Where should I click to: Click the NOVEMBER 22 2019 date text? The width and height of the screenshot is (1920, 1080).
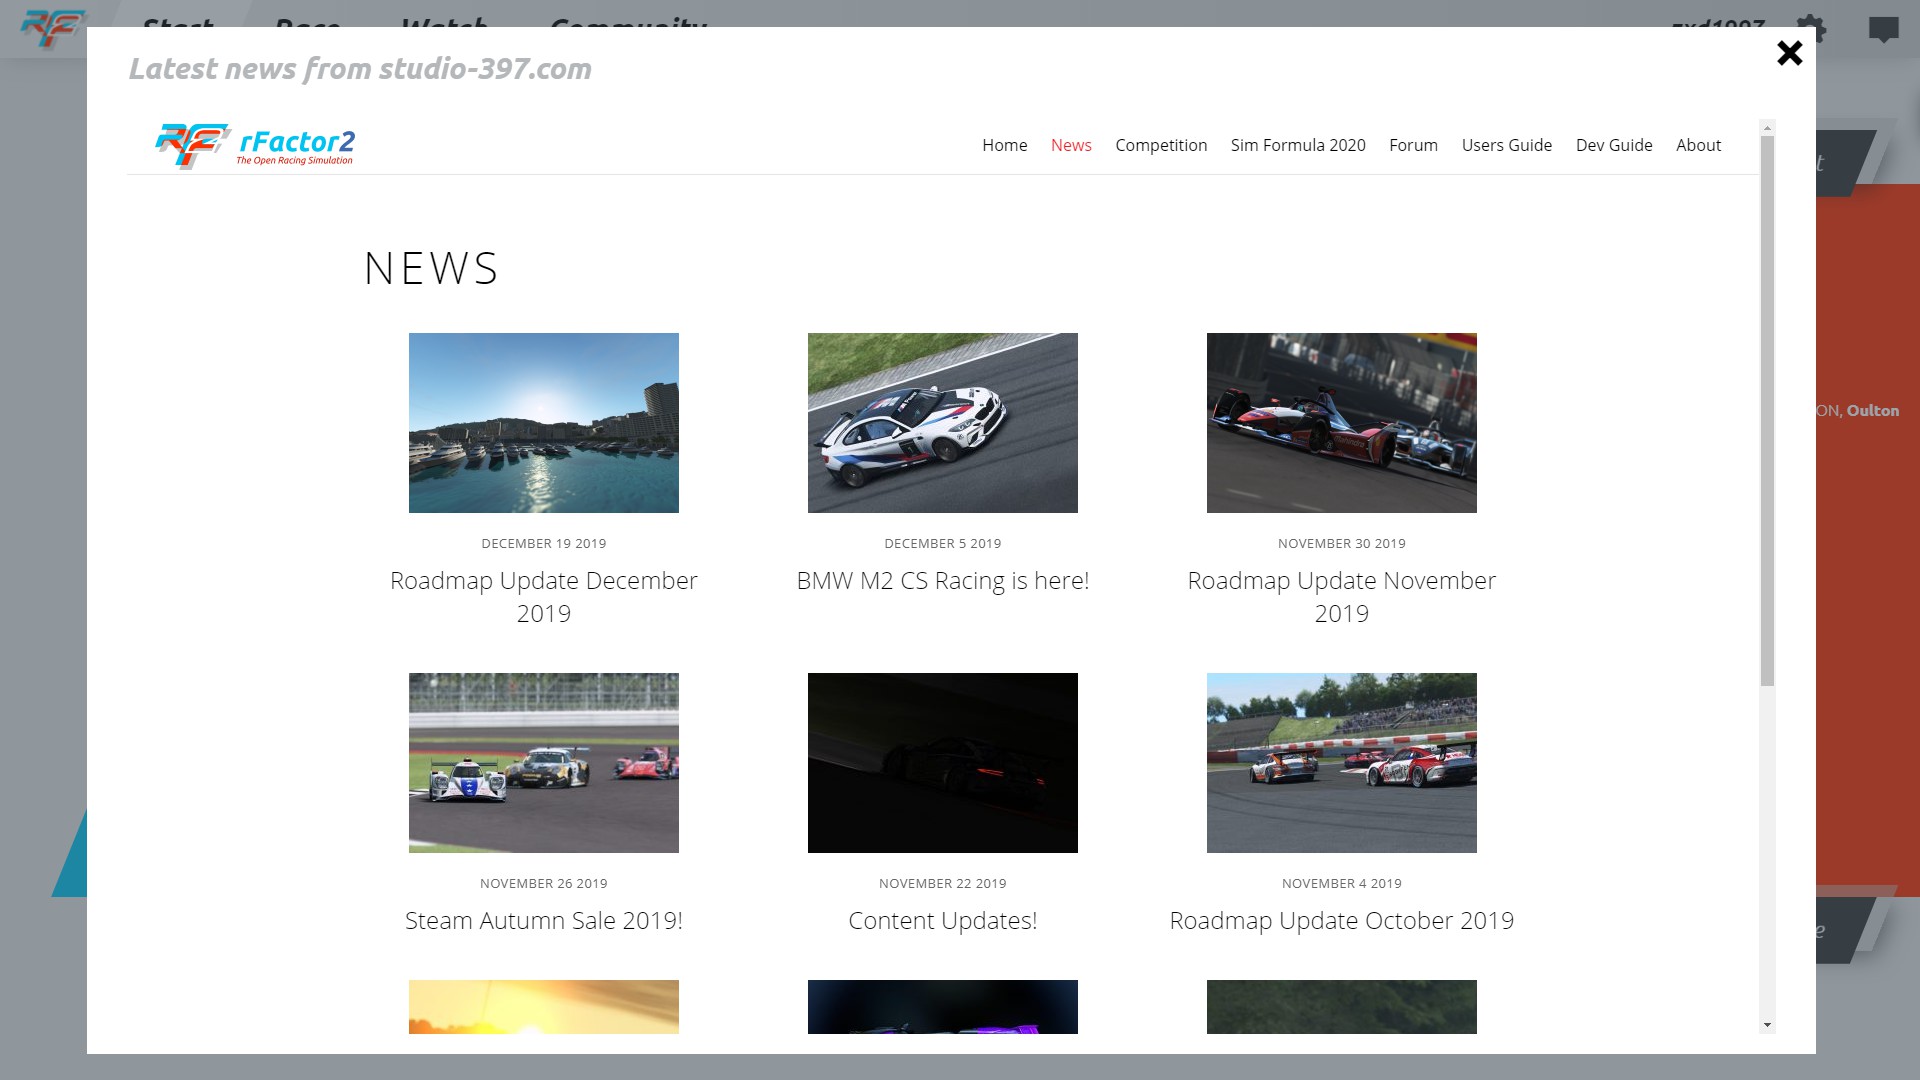tap(943, 884)
